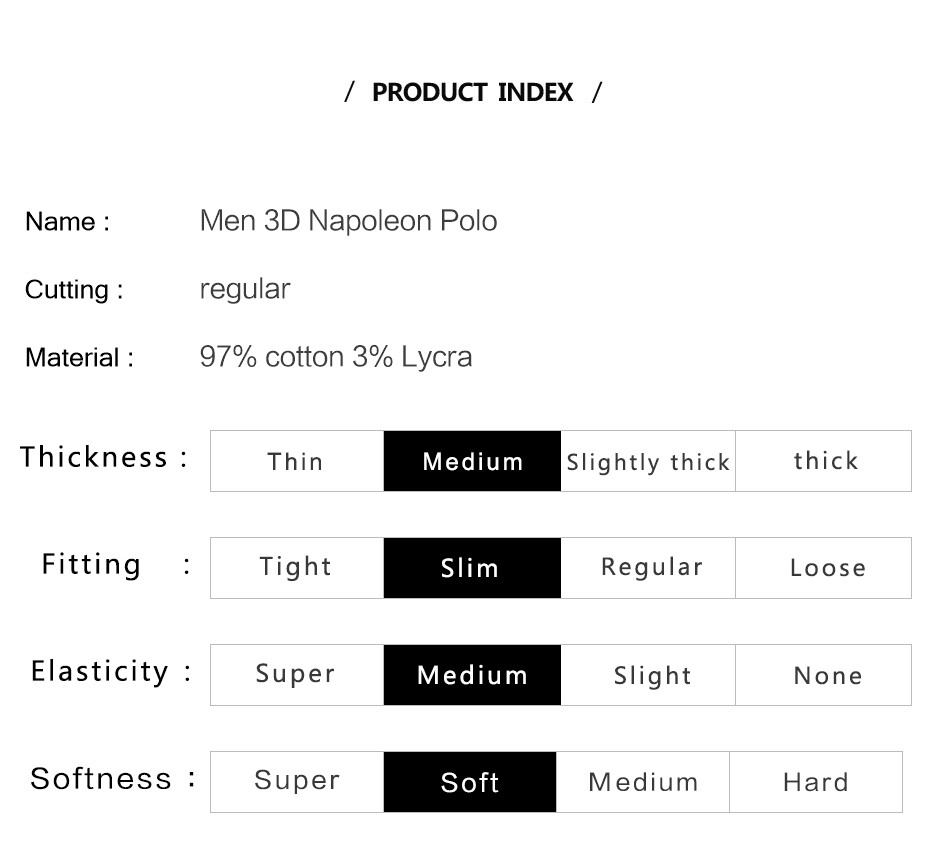The width and height of the screenshot is (930, 856).
Task: Select Tight in the Fitting row
Action: (x=296, y=568)
